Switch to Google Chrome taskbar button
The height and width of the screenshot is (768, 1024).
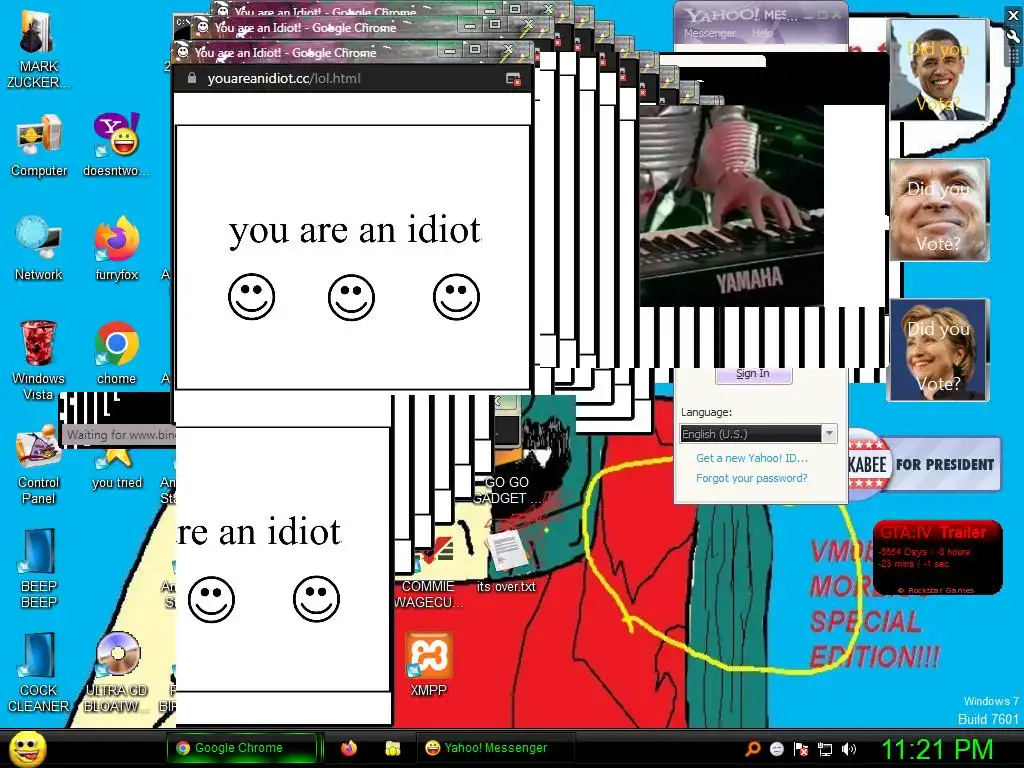coord(241,748)
